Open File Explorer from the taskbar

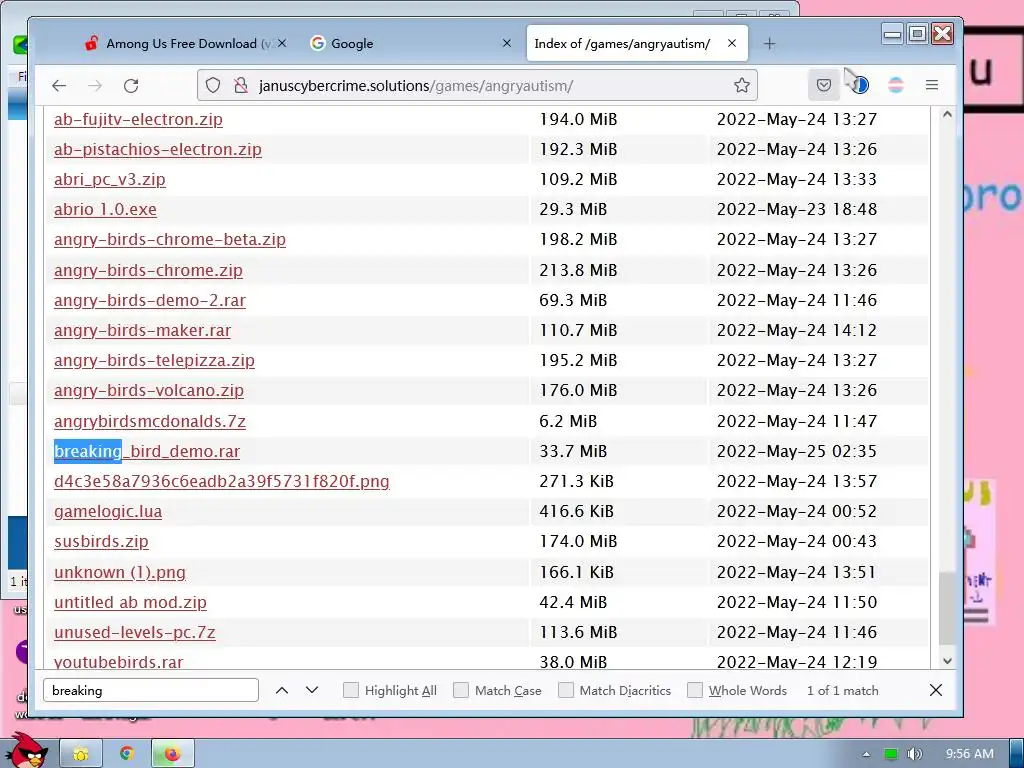[x=81, y=754]
